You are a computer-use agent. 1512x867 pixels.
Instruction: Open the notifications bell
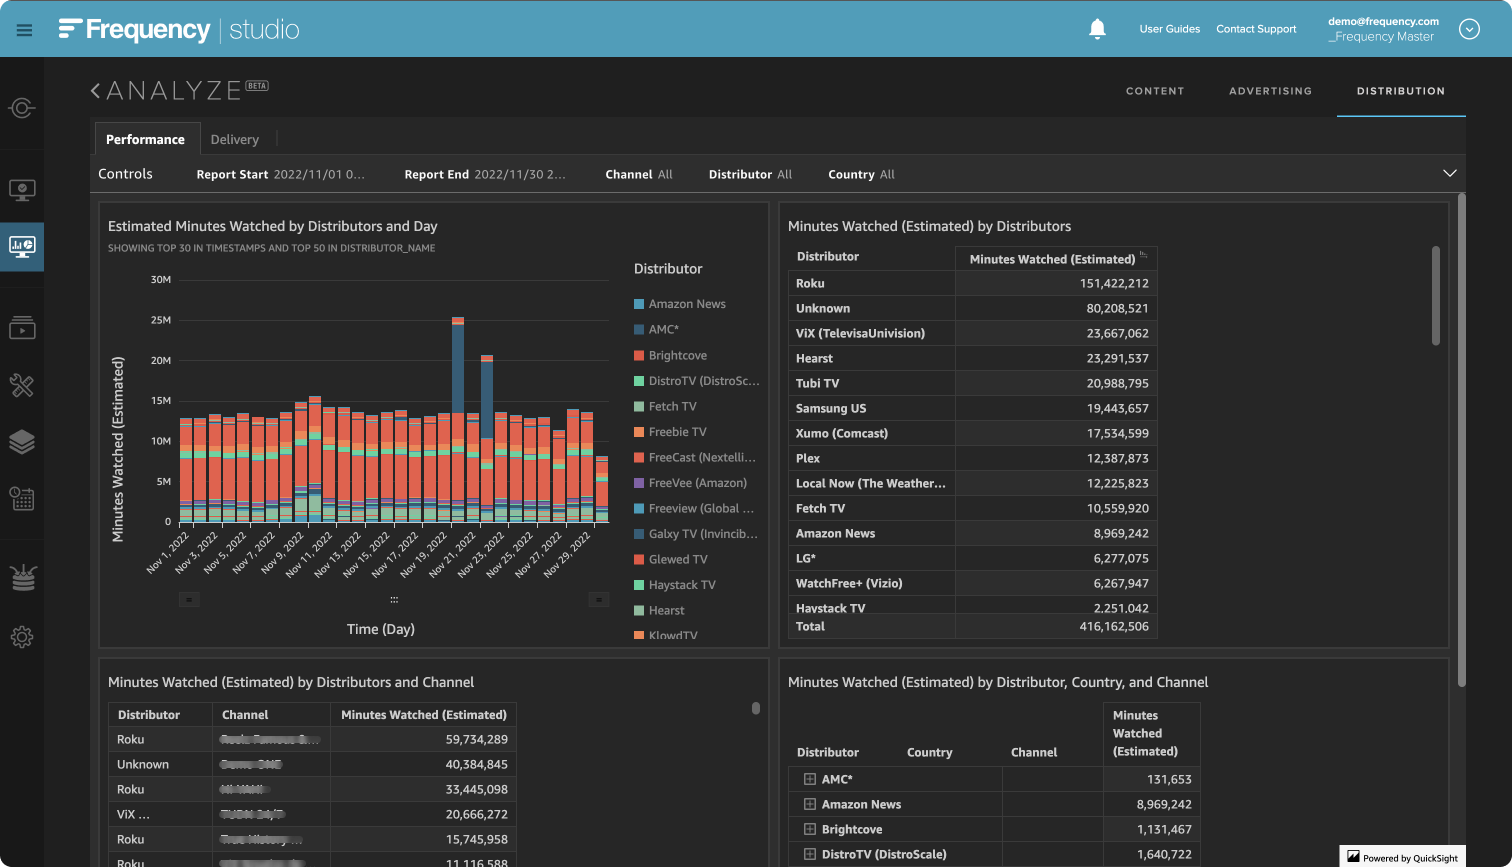pos(1097,29)
